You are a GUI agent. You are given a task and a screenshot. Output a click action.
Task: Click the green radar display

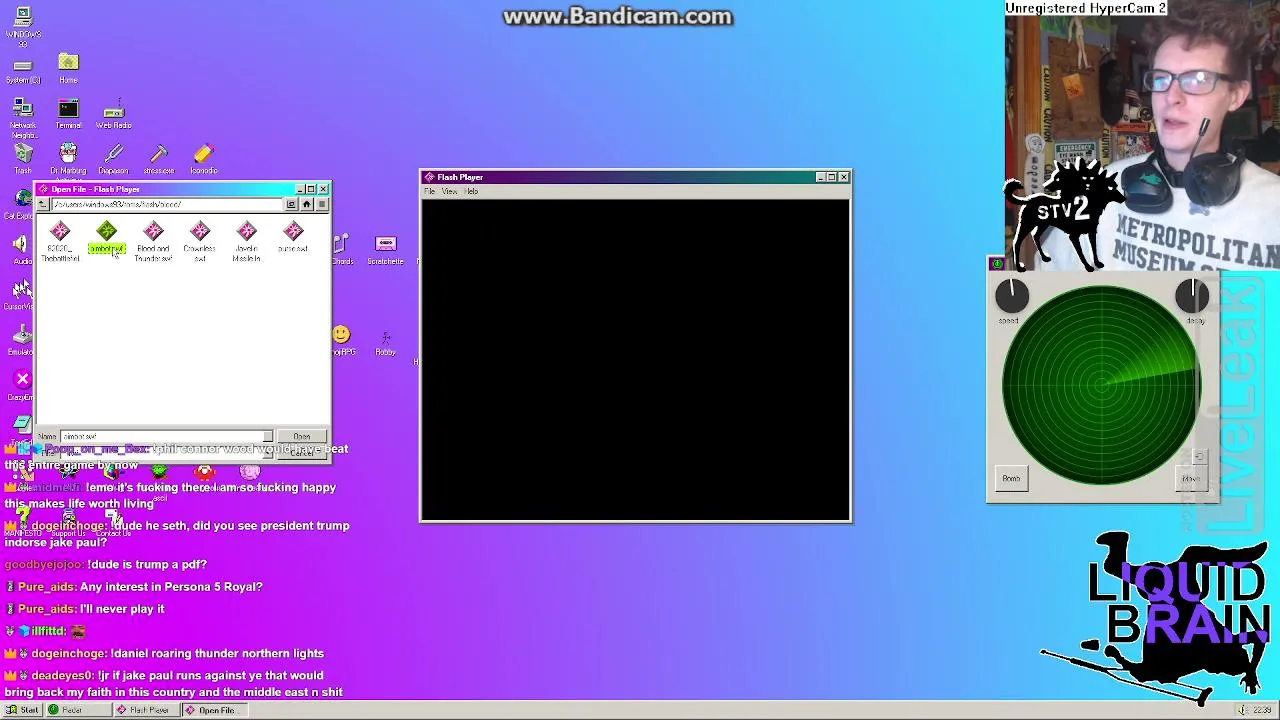pos(1101,385)
